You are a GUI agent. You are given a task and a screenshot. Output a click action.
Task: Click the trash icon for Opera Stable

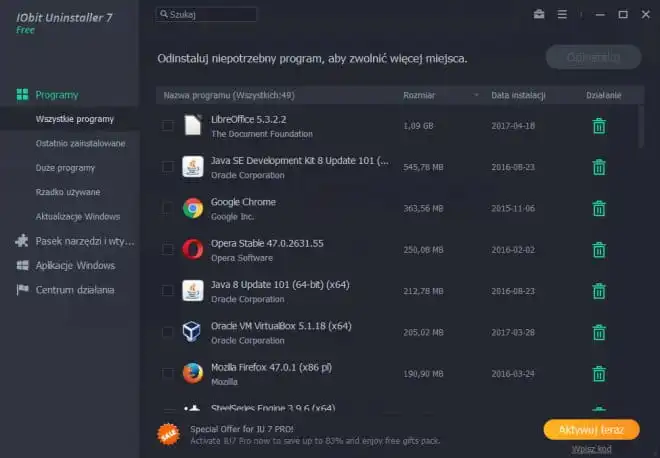coord(599,250)
